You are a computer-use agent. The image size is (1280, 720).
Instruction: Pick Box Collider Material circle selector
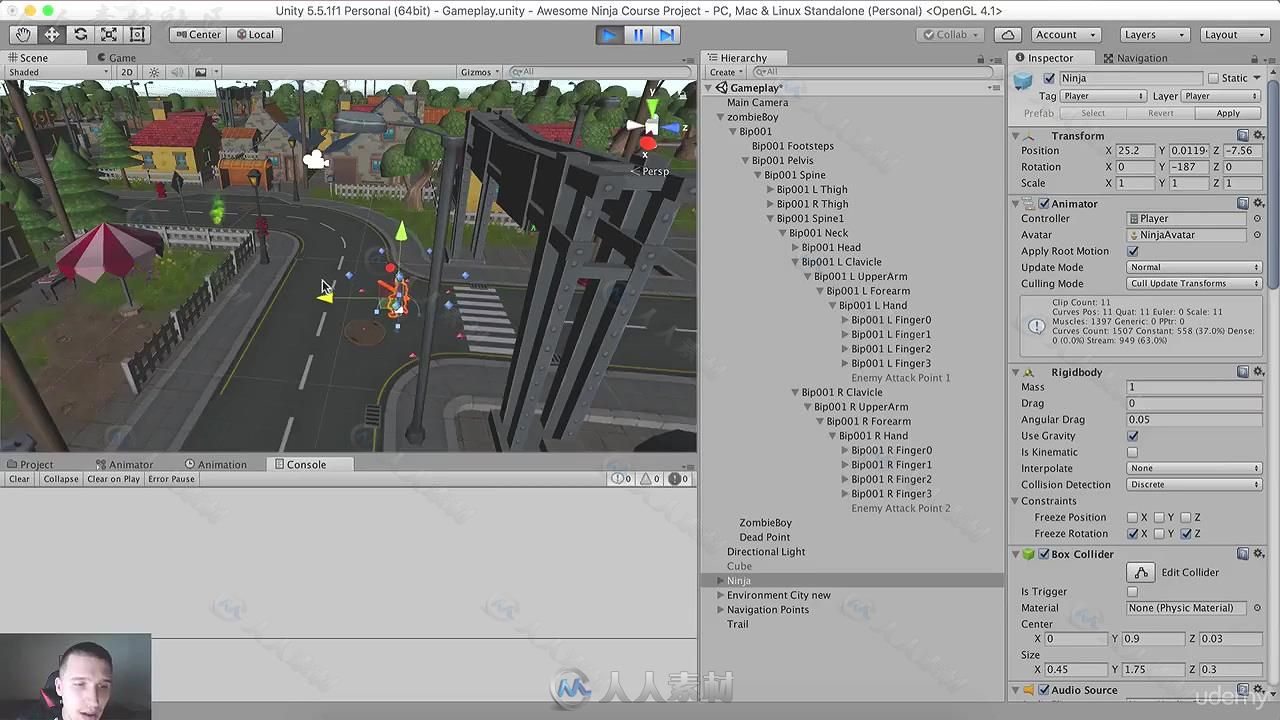1257,608
